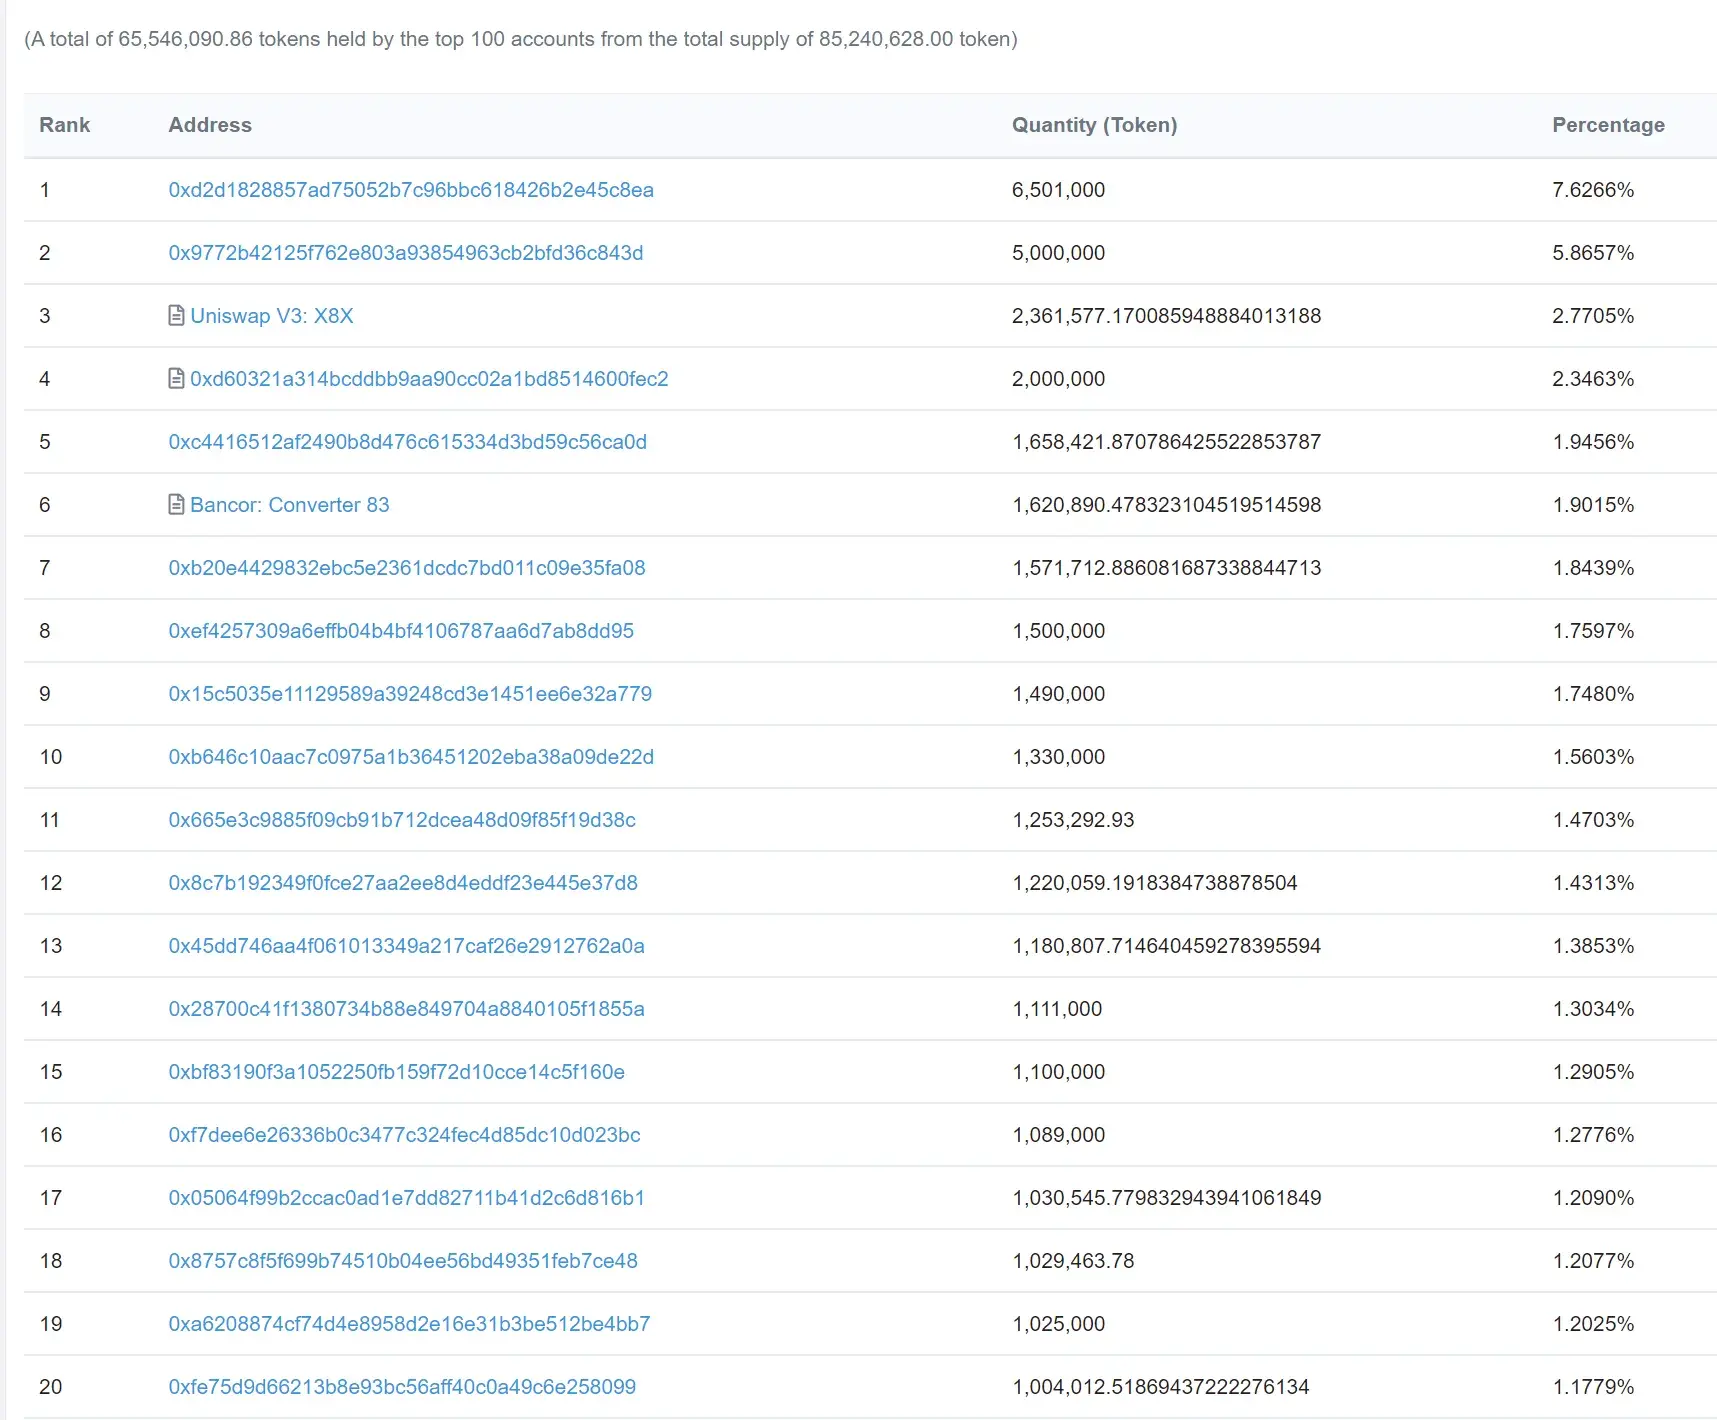Select quantity 1,030,545.779832943941061849
1717x1420 pixels.
1167,1198
